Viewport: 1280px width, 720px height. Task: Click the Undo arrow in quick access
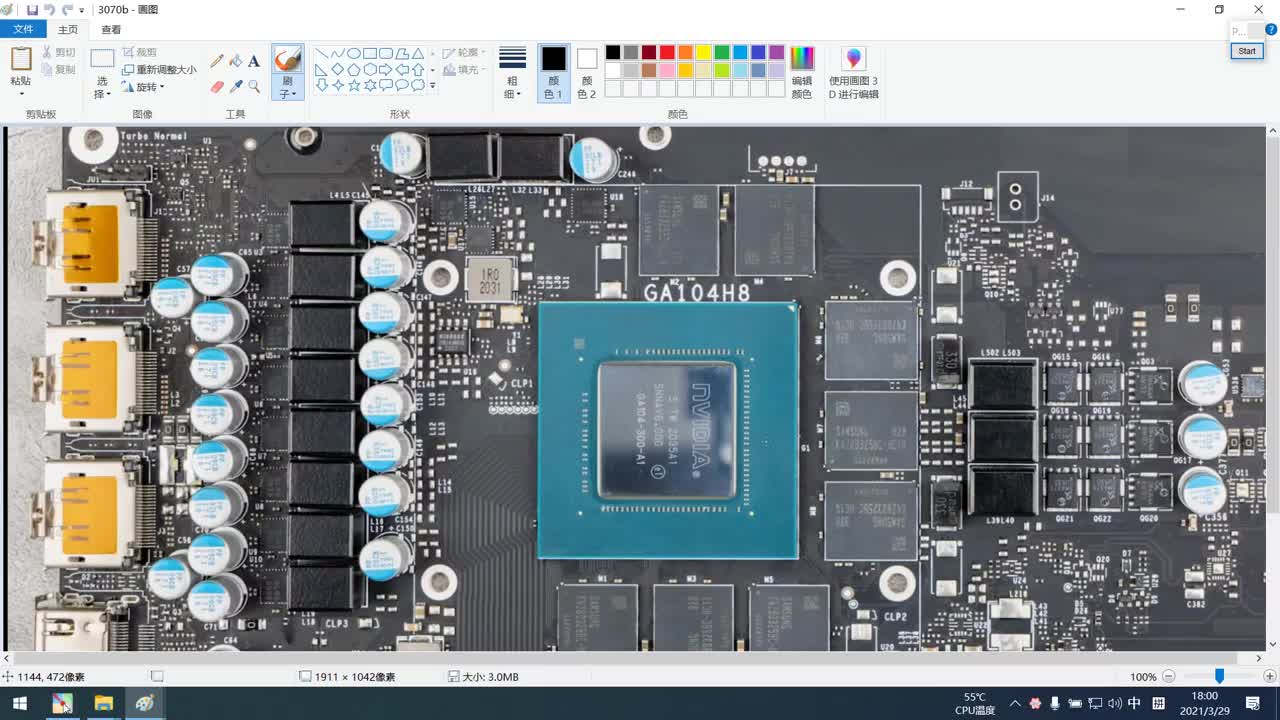click(50, 9)
